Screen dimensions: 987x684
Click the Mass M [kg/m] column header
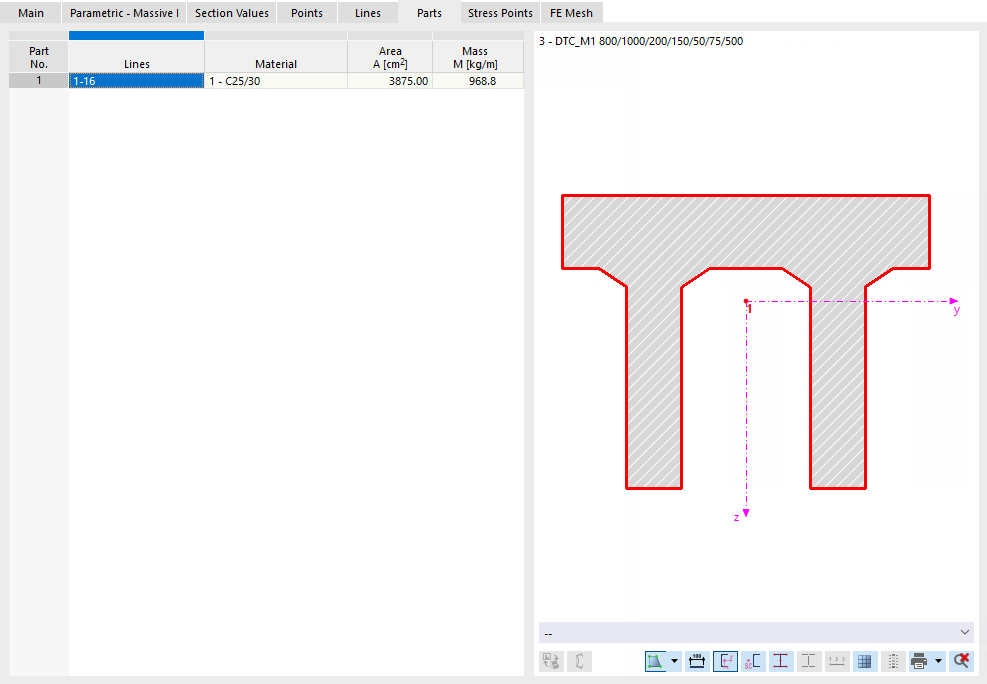477,57
